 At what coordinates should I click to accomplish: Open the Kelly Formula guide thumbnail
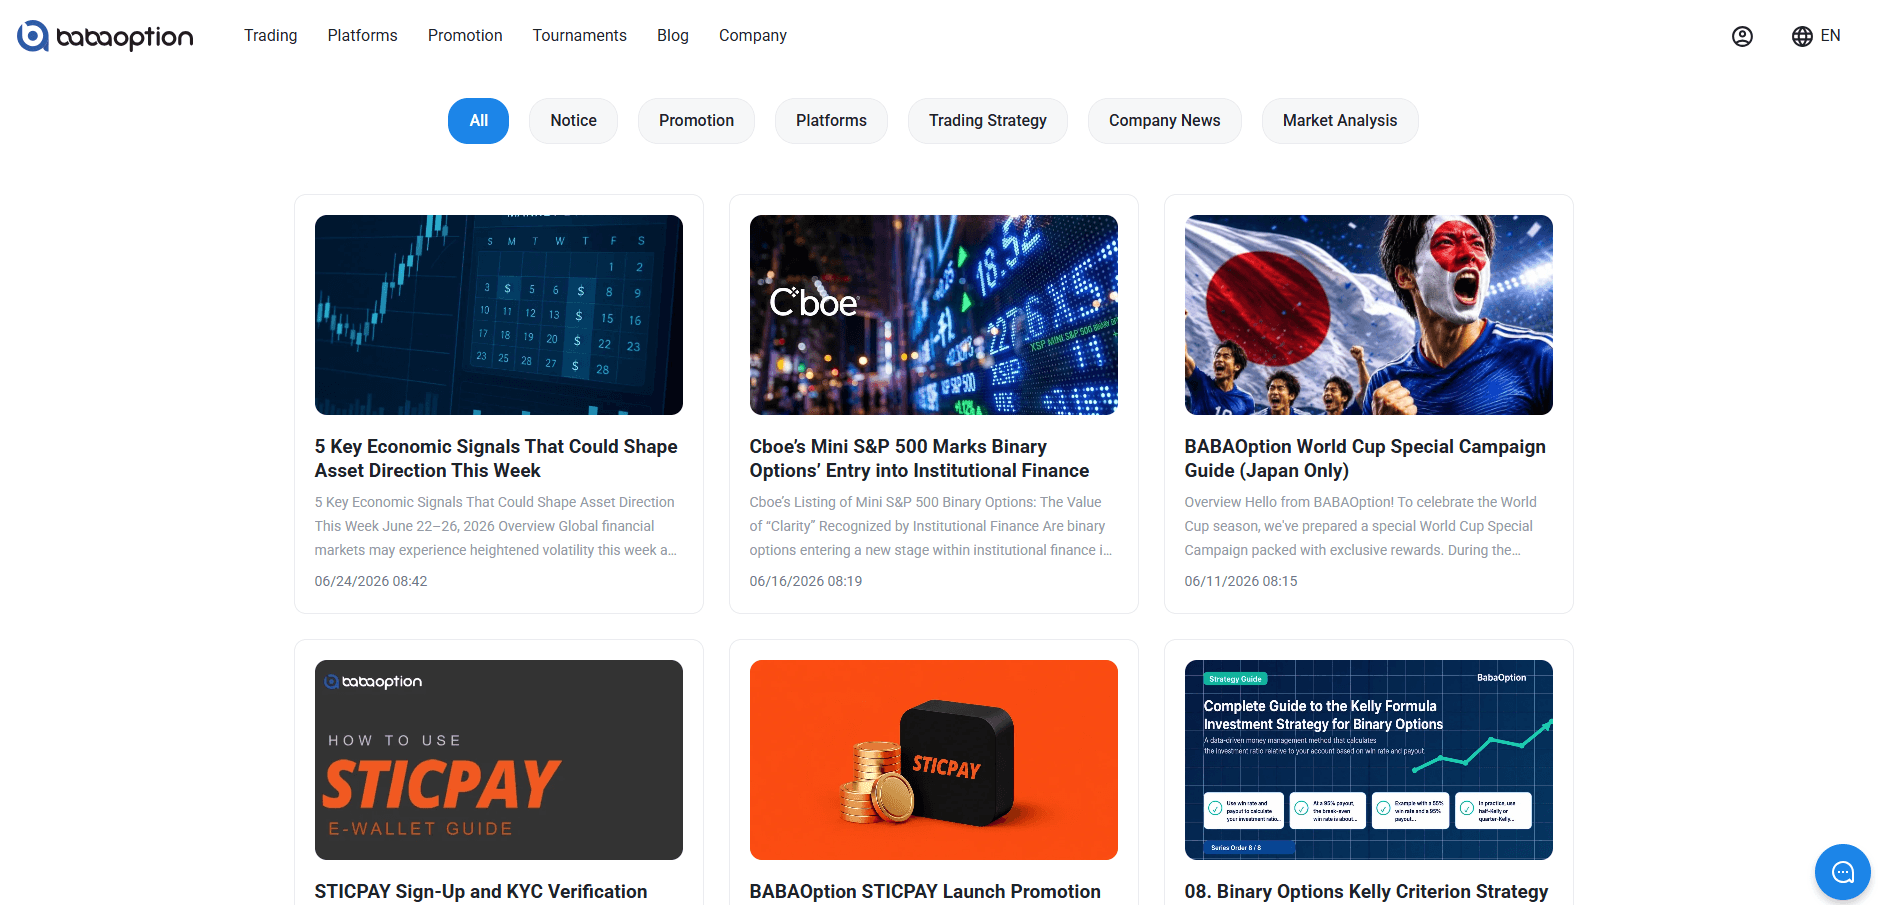pos(1369,760)
